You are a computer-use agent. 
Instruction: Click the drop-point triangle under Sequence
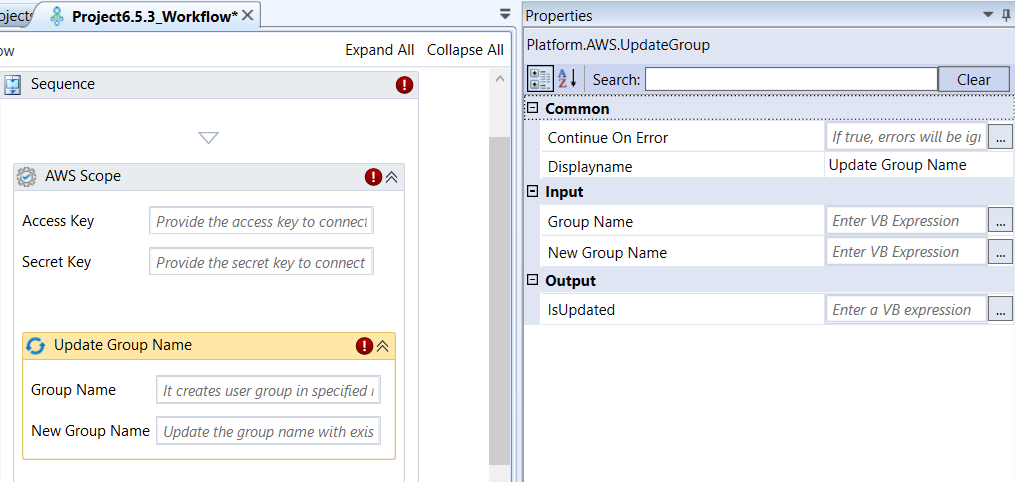coord(208,137)
